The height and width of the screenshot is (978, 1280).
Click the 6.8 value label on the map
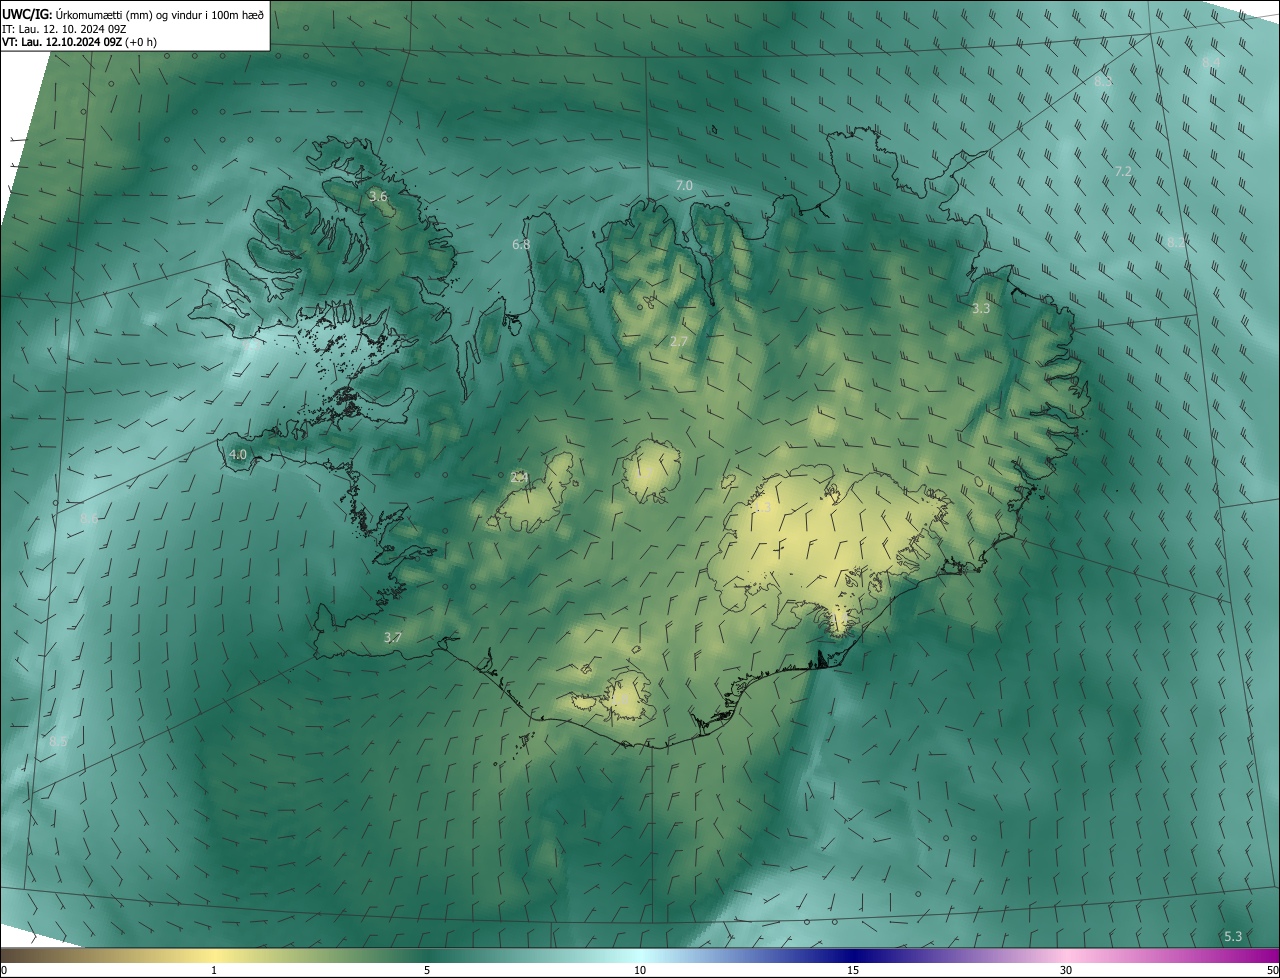pyautogui.click(x=521, y=244)
